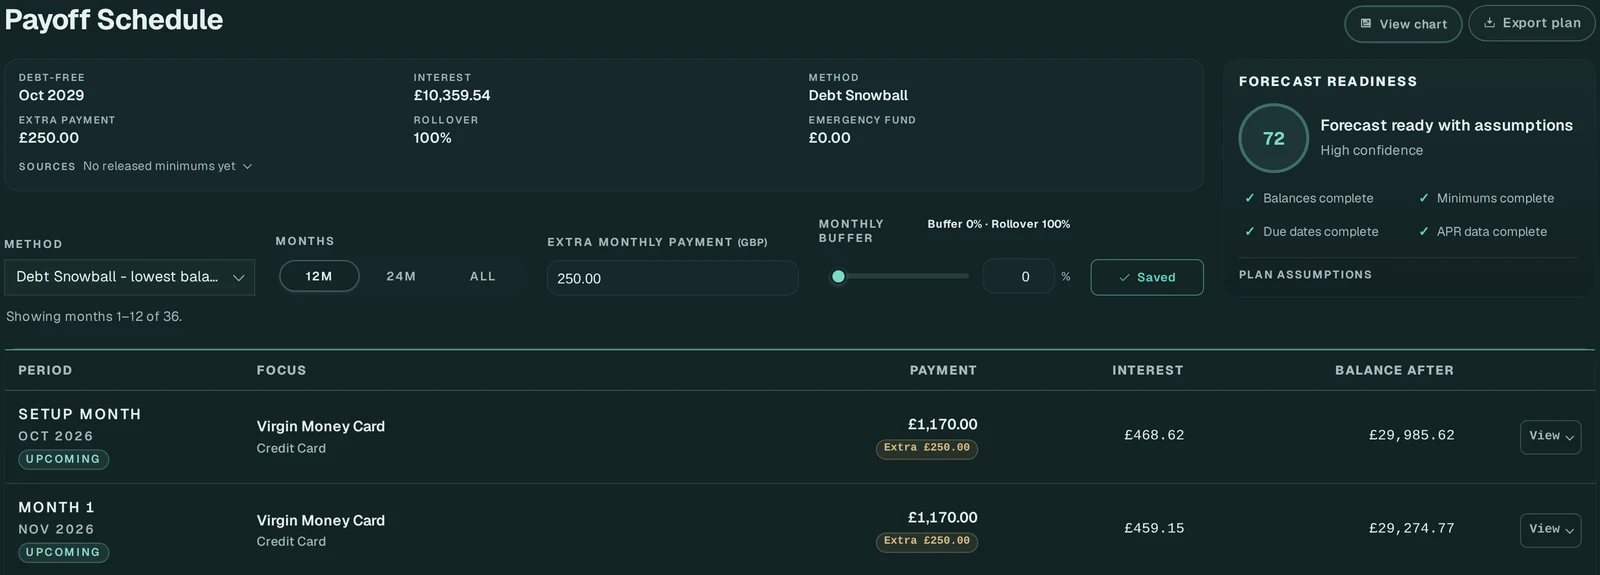The width and height of the screenshot is (1600, 575).
Task: Click the extra monthly payment field
Action: click(x=672, y=278)
